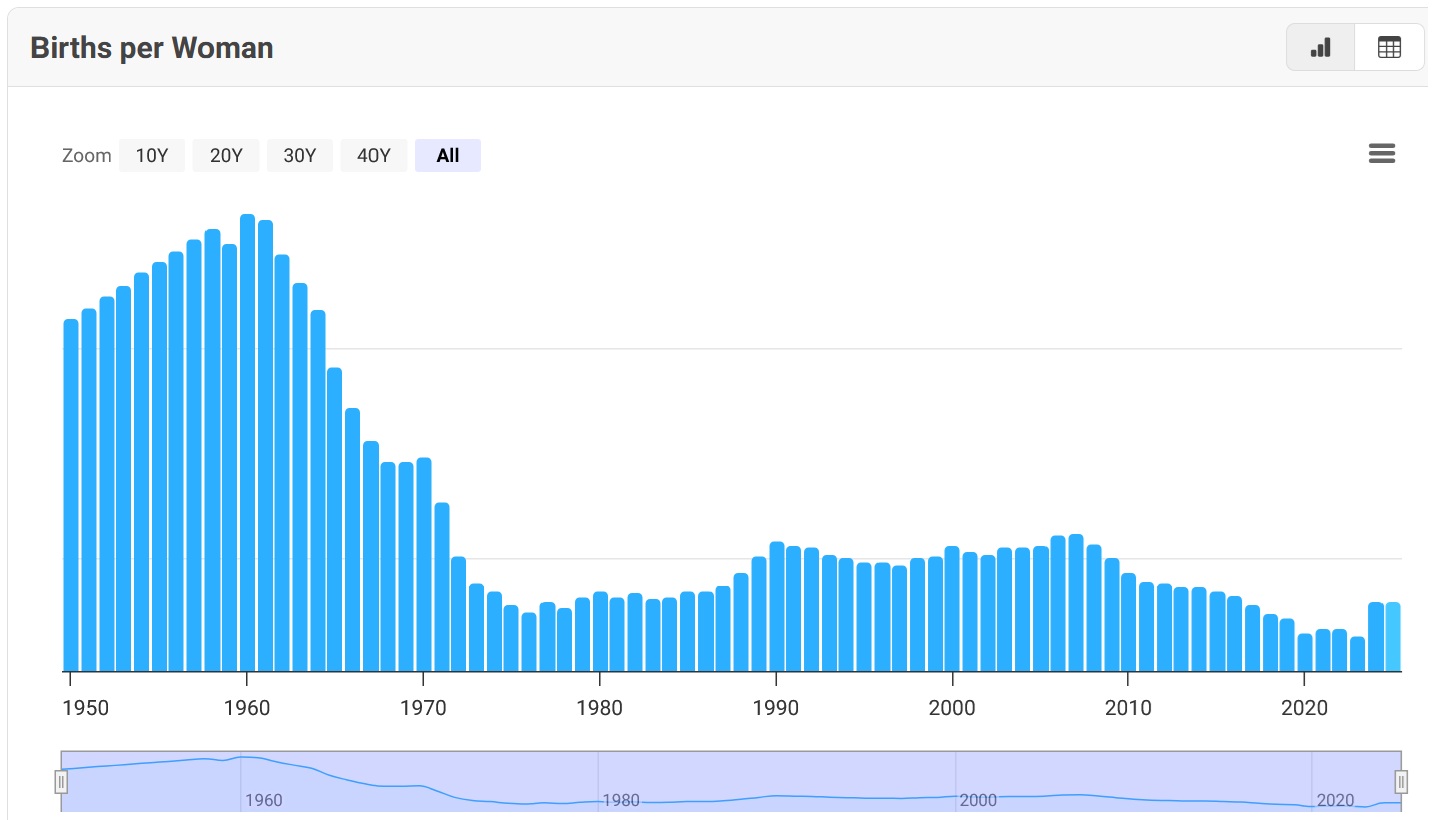
Task: Click the 1990 bar in chart
Action: tap(777, 606)
